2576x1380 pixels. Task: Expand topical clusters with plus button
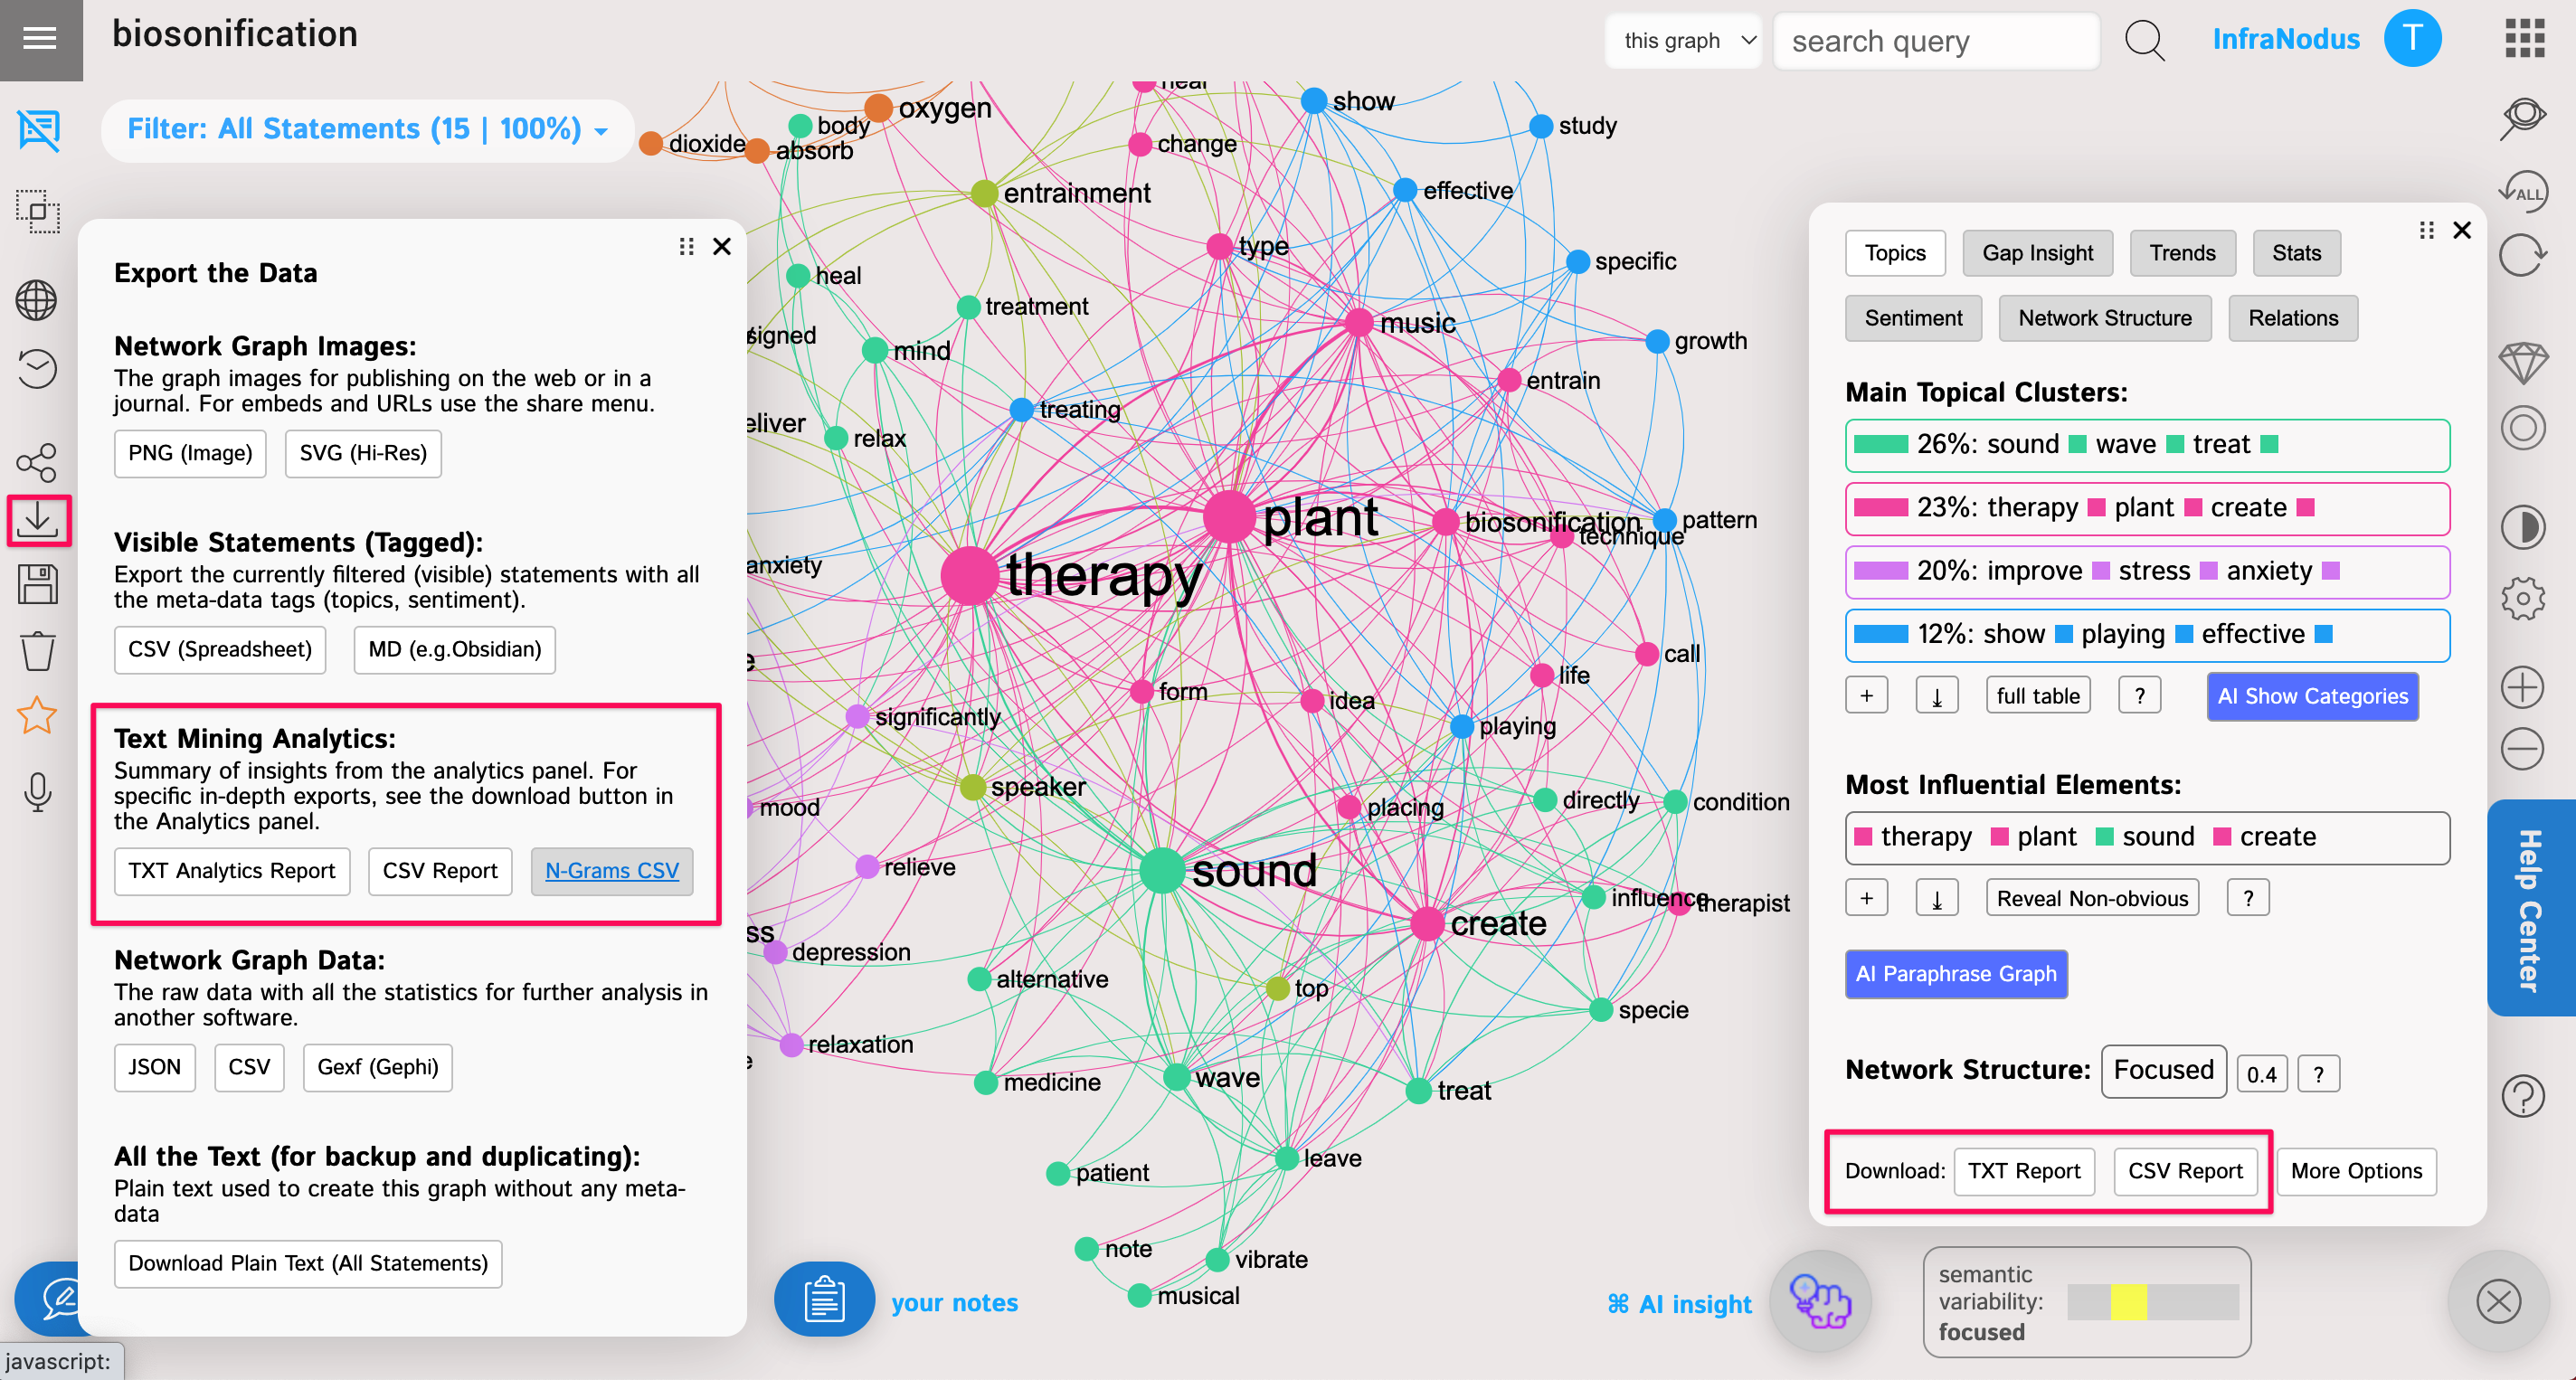(x=1866, y=696)
